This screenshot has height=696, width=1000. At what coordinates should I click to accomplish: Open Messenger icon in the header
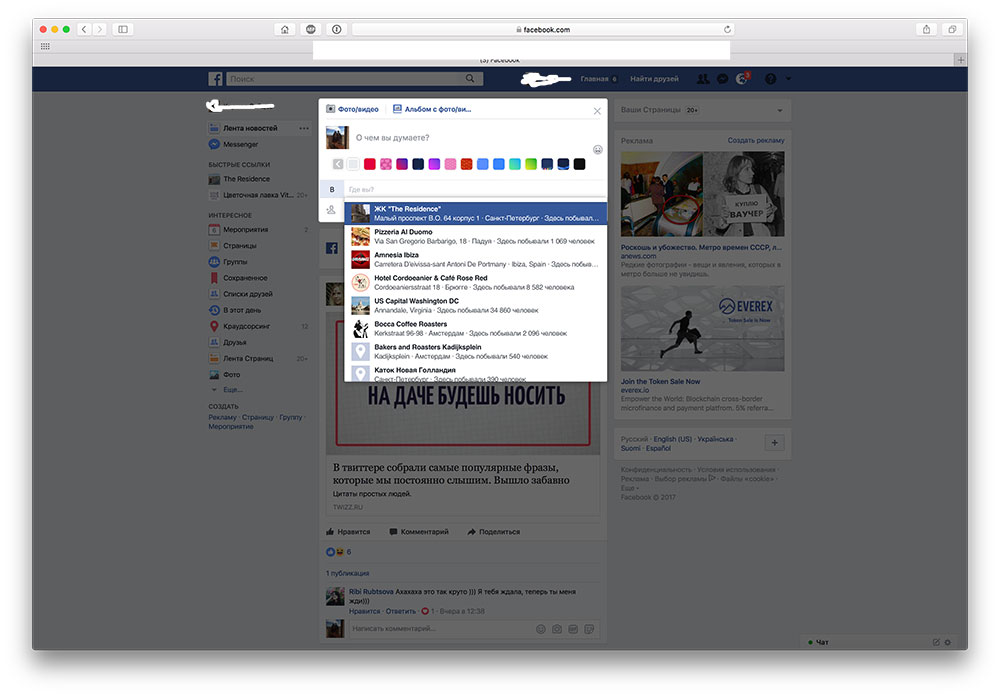click(723, 78)
